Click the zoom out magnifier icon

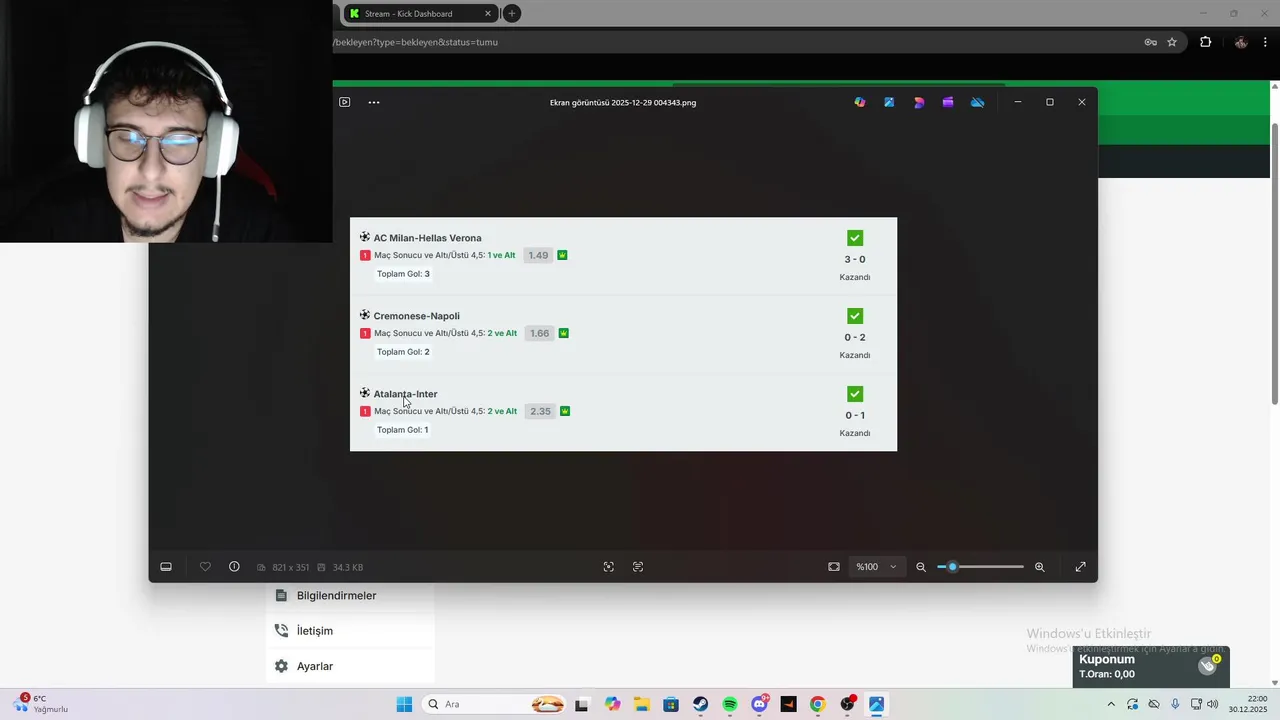click(921, 567)
